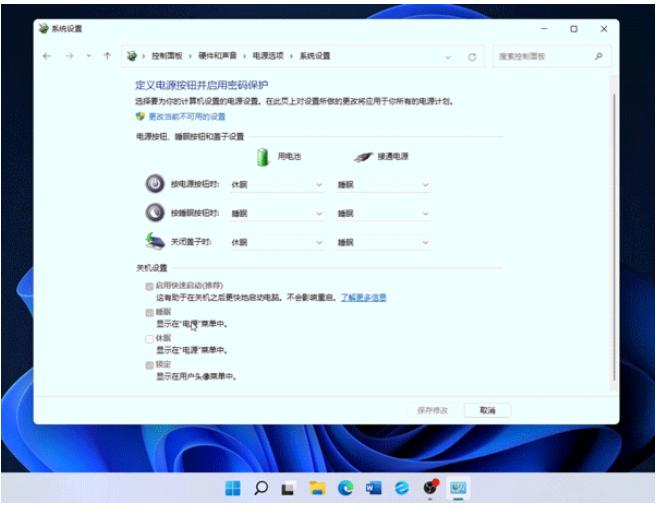Open taskbar search magnifier icon

point(261,488)
